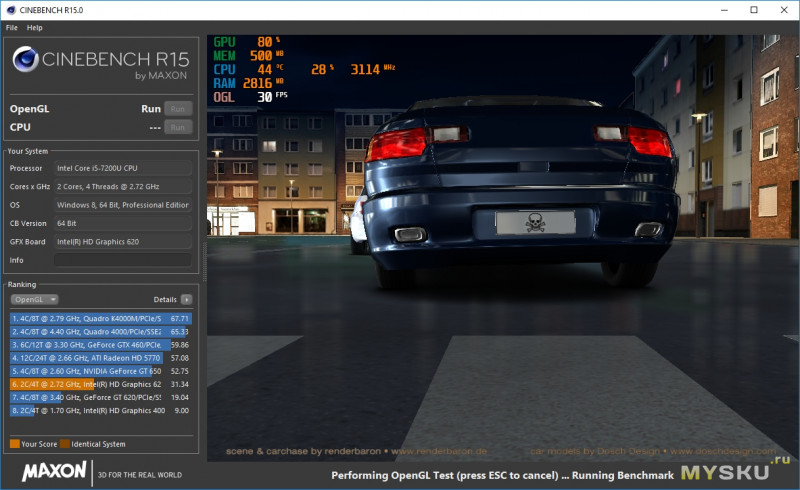Select ranking row 4 ATI Radeon HD 5770
800x490 pixels.
[x=101, y=358]
